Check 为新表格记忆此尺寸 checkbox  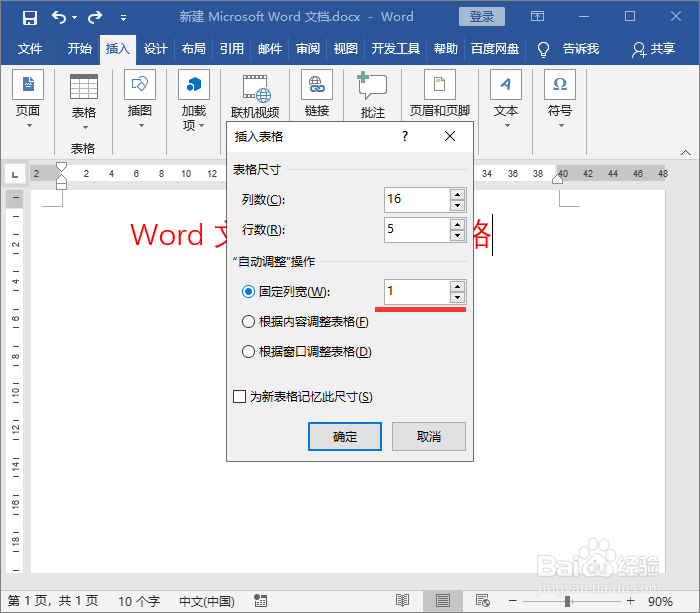[239, 396]
